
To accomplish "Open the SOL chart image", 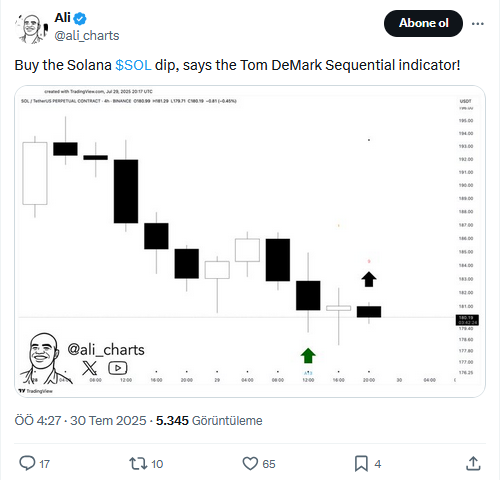I will [250, 241].
